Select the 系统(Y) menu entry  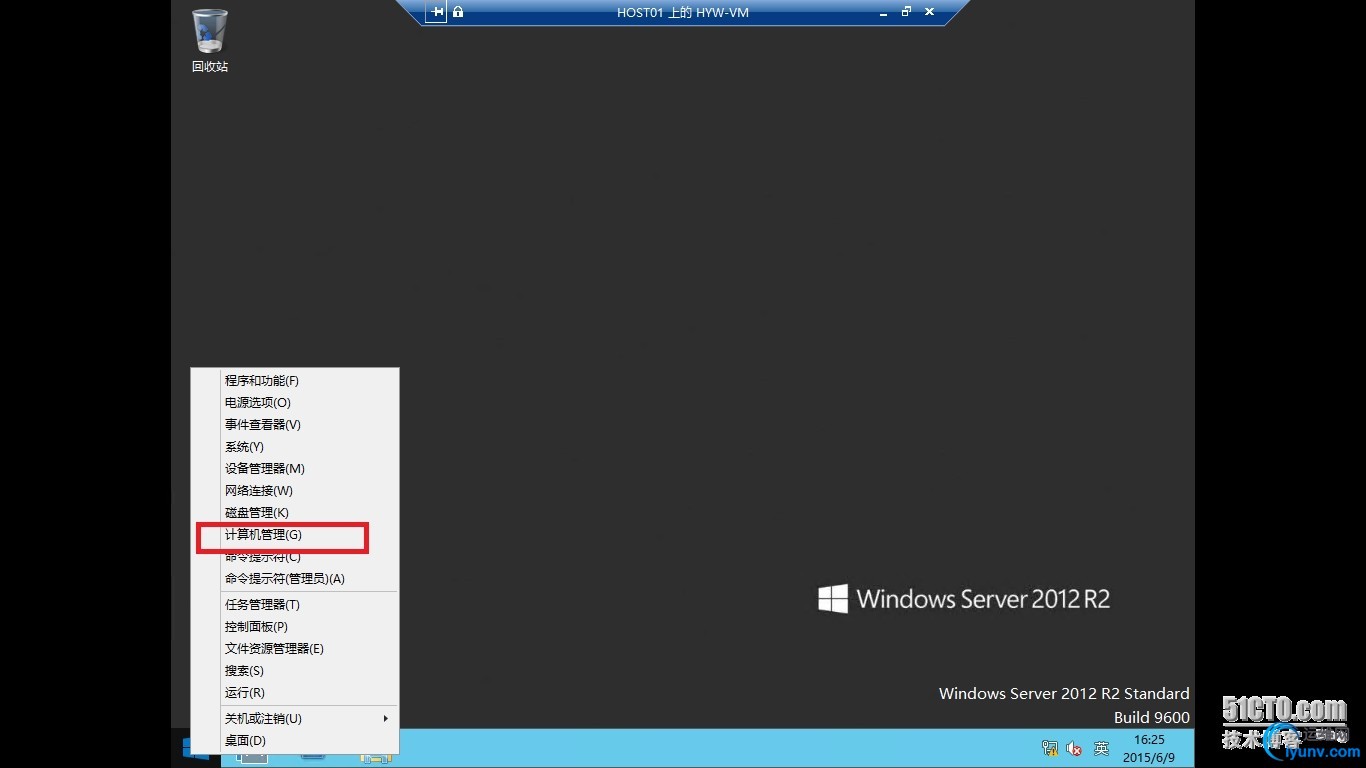coord(295,447)
